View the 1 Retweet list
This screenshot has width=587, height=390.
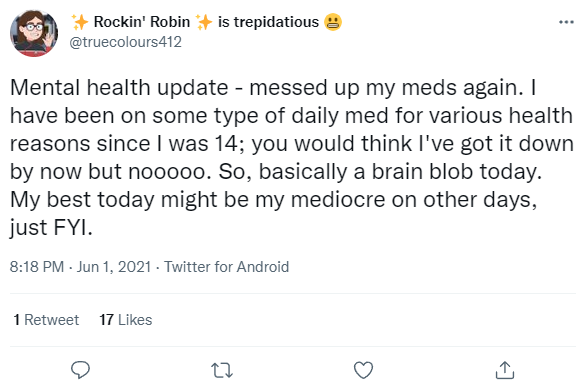tap(46, 320)
